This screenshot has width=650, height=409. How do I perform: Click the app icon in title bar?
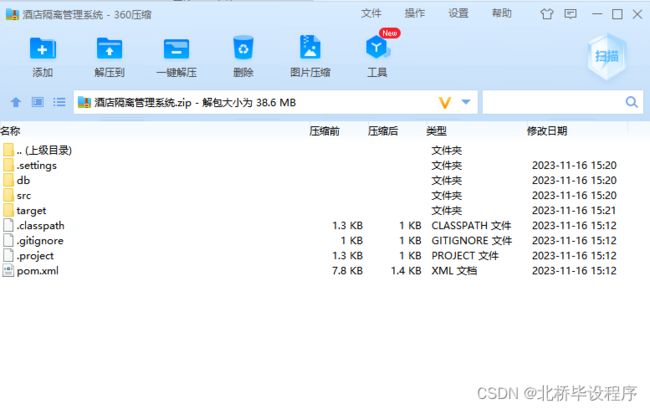[x=12, y=15]
